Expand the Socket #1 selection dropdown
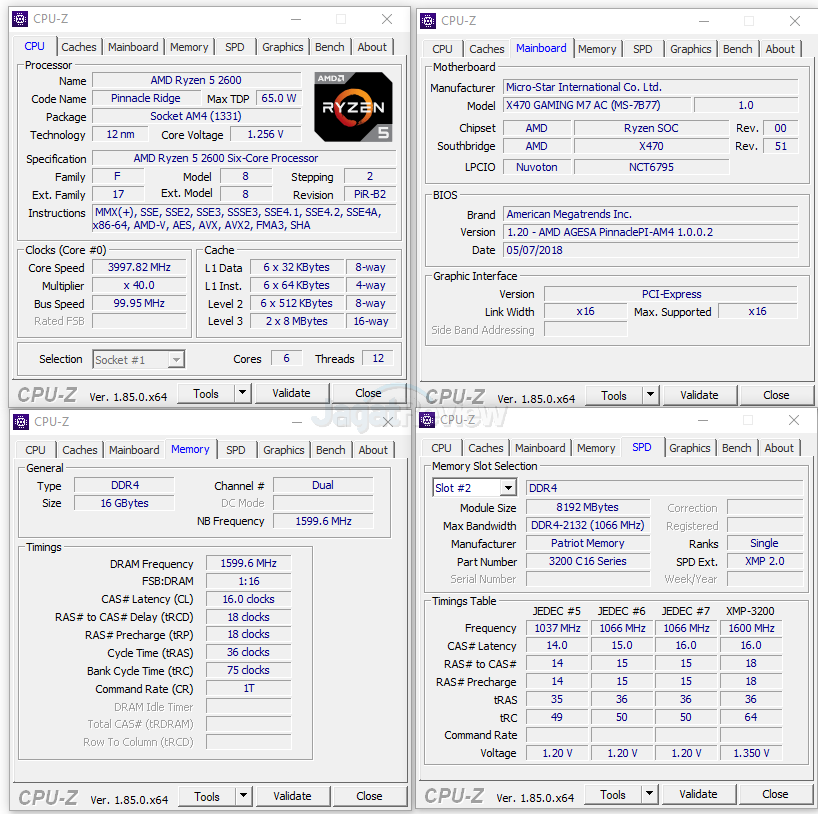 (176, 360)
